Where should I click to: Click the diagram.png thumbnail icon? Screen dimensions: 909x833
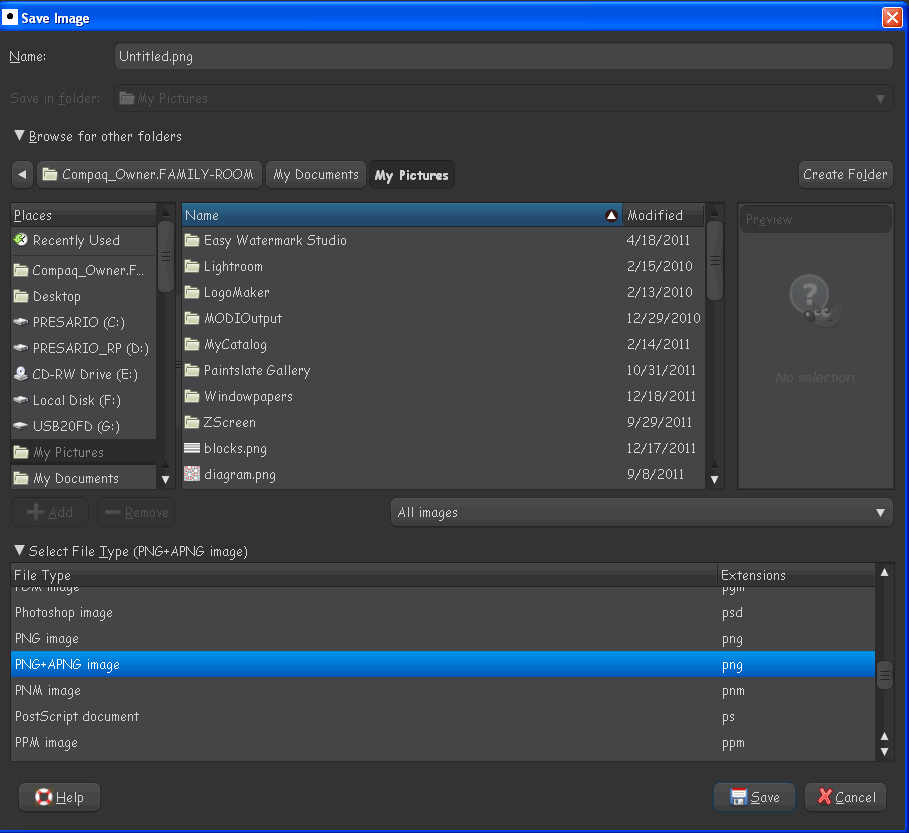pyautogui.click(x=192, y=474)
